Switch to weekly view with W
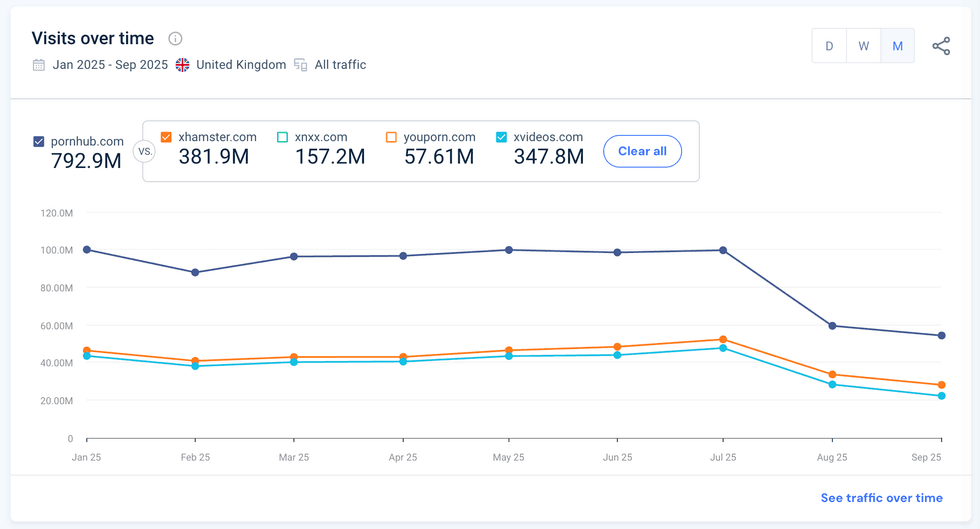 (x=864, y=46)
